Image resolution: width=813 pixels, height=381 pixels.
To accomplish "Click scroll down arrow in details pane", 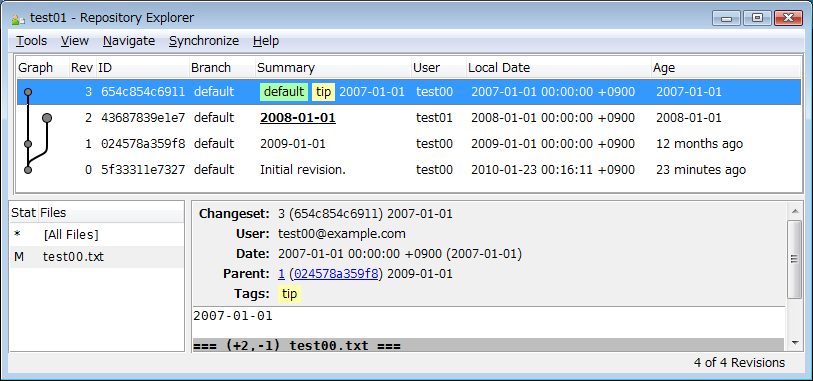I will pyautogui.click(x=794, y=343).
